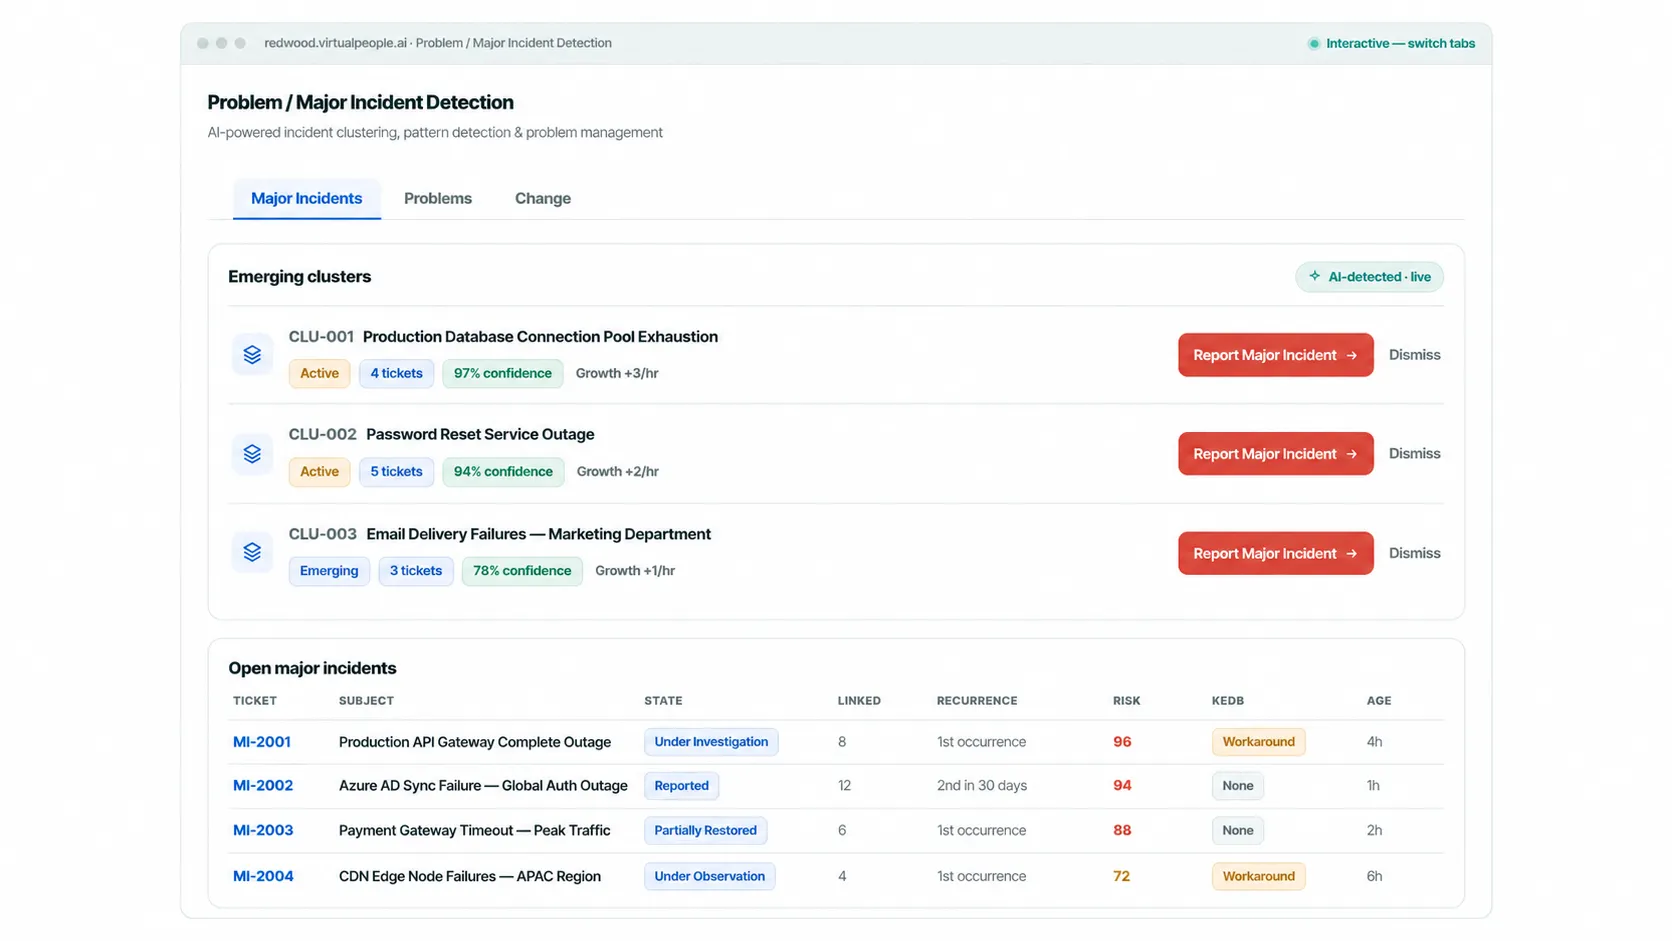Click the 4 tickets badge on CLU-001
This screenshot has height=941, width=1672.
coord(396,373)
